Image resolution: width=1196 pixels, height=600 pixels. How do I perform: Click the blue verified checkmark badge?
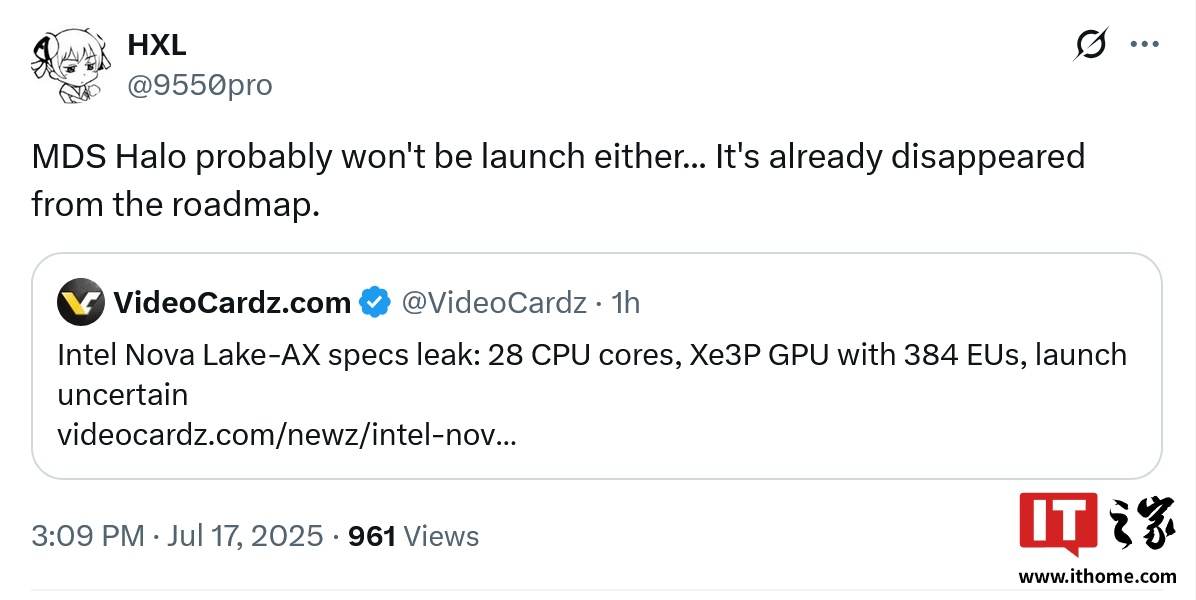click(x=375, y=302)
